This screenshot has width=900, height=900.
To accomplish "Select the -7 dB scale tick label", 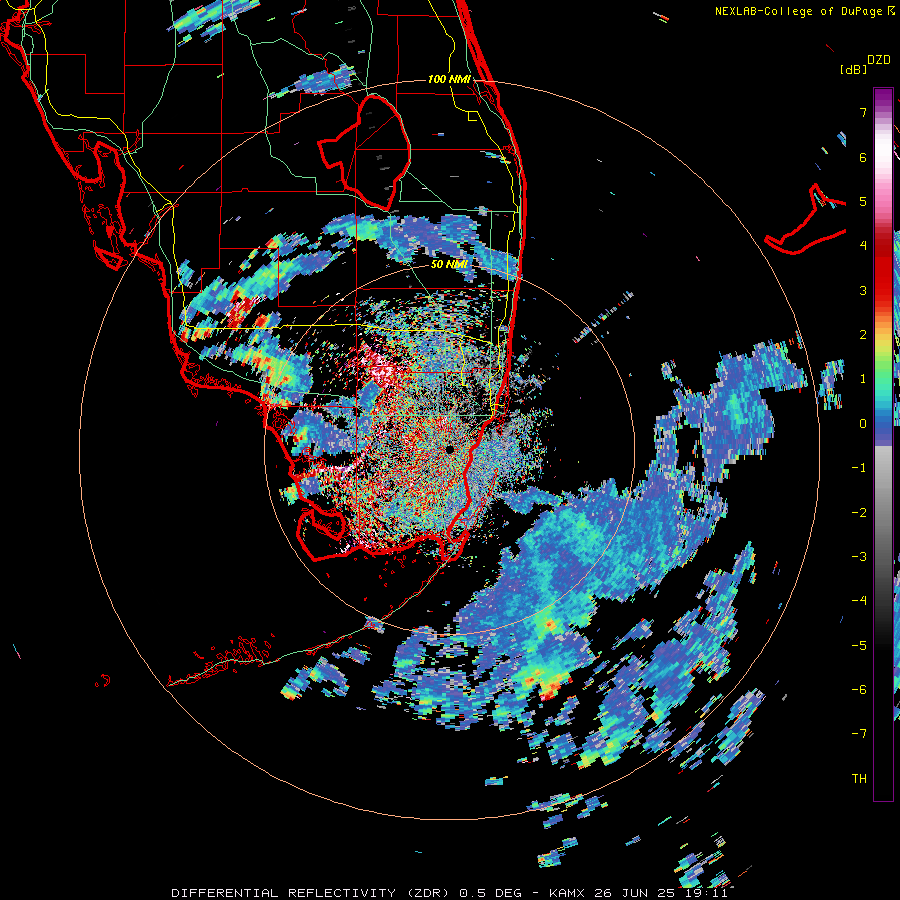I will (859, 734).
